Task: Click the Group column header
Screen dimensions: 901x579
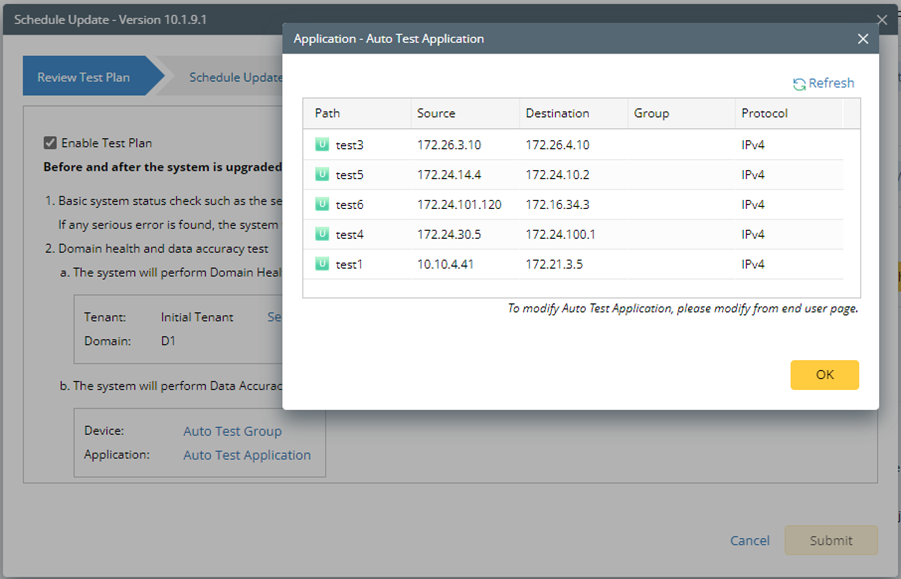Action: [x=651, y=113]
